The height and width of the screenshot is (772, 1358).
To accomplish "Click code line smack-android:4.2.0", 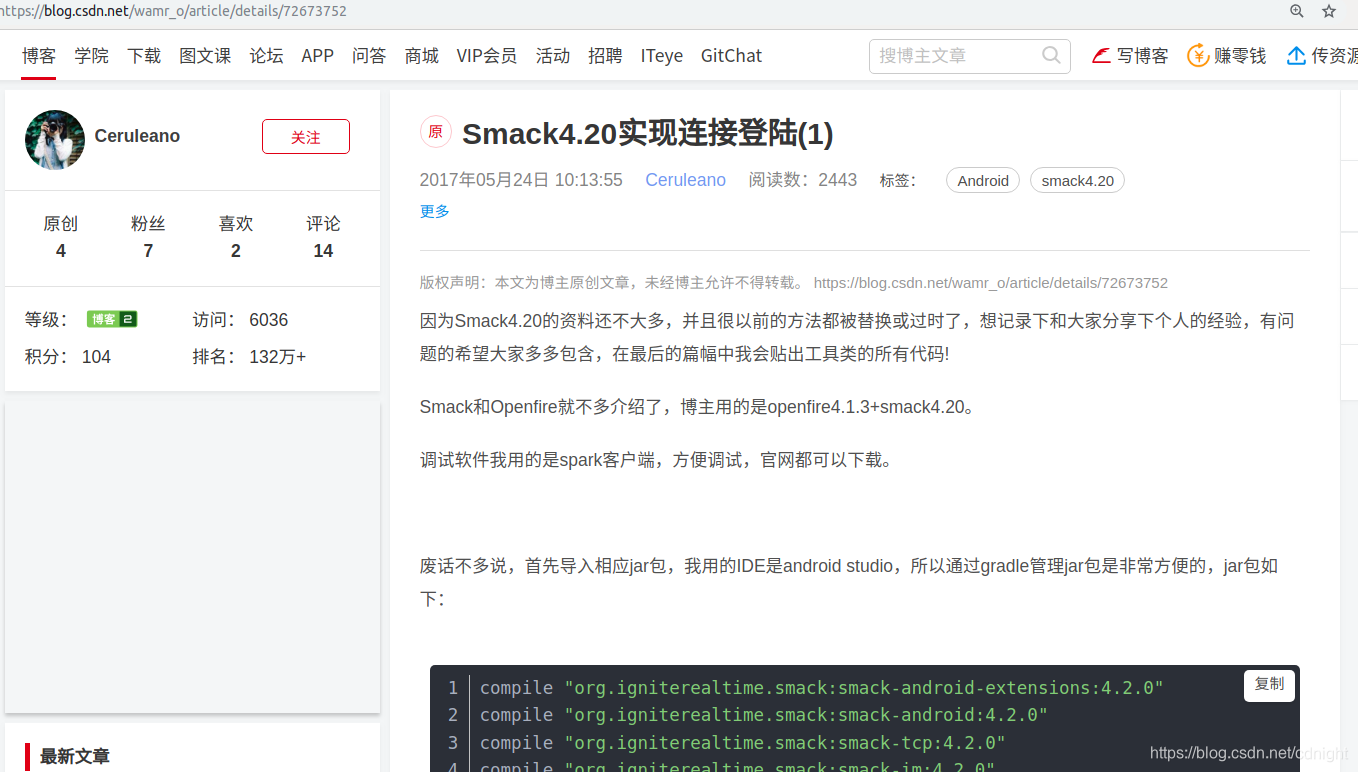I will (x=764, y=715).
